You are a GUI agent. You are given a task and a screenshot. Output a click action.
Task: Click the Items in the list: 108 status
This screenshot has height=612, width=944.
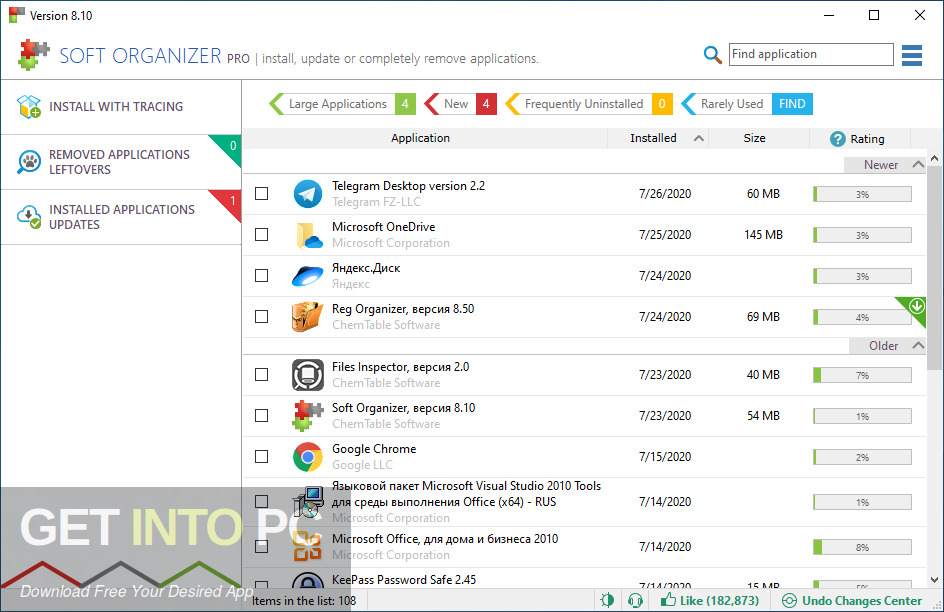coord(304,601)
